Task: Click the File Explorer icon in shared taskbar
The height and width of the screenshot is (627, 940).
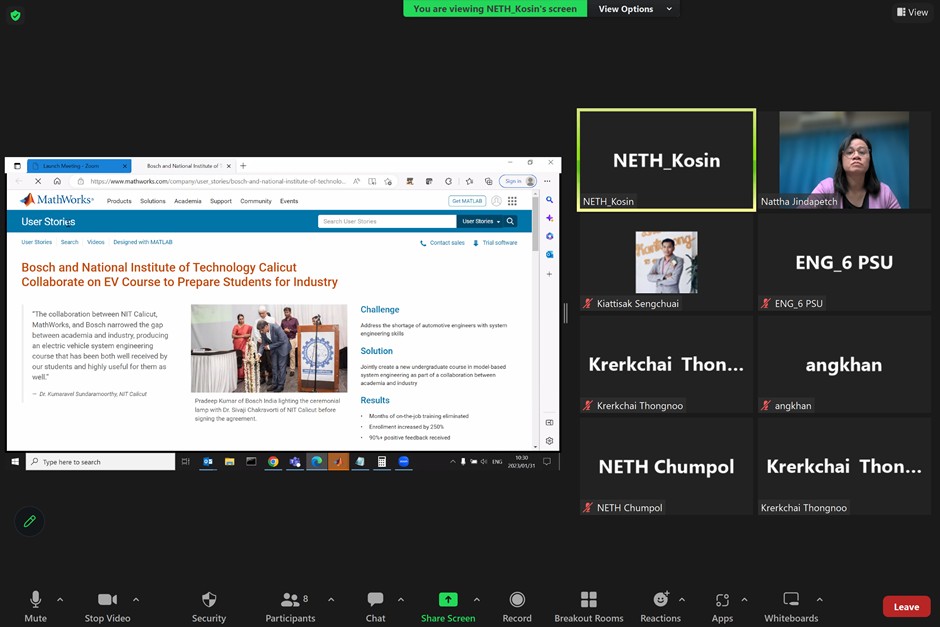Action: click(230, 462)
